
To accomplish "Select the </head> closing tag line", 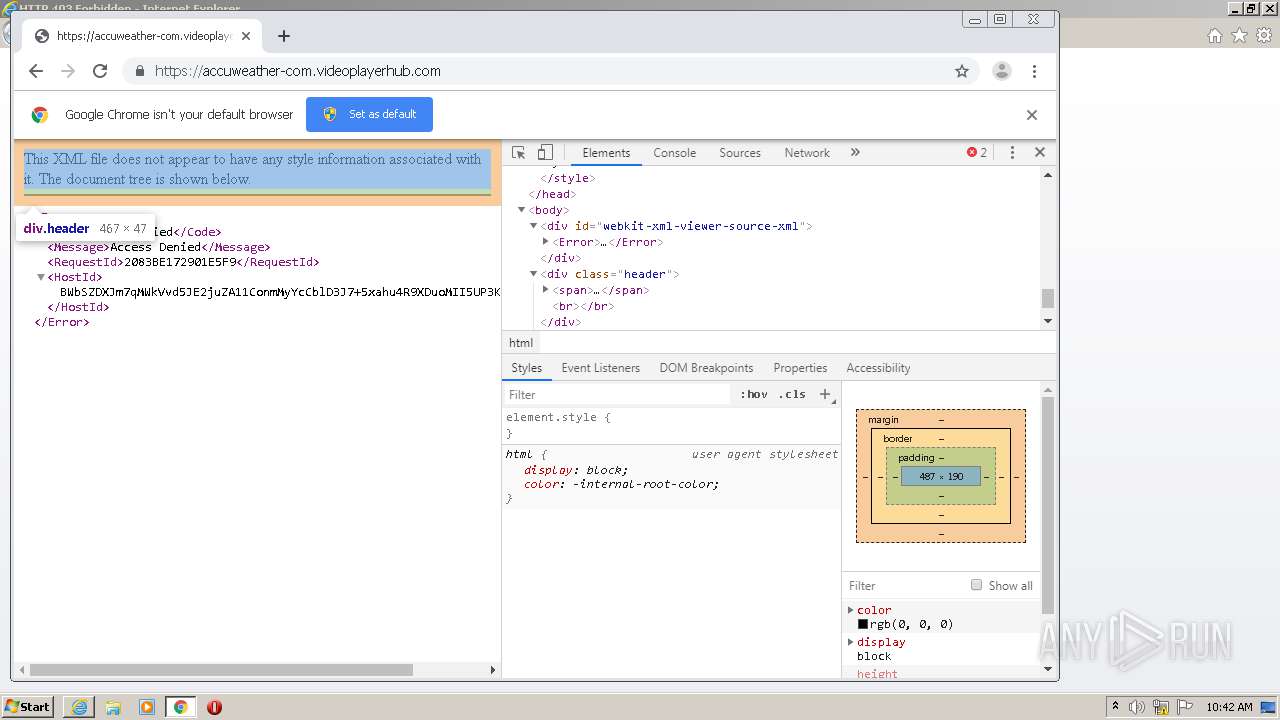I will (550, 194).
